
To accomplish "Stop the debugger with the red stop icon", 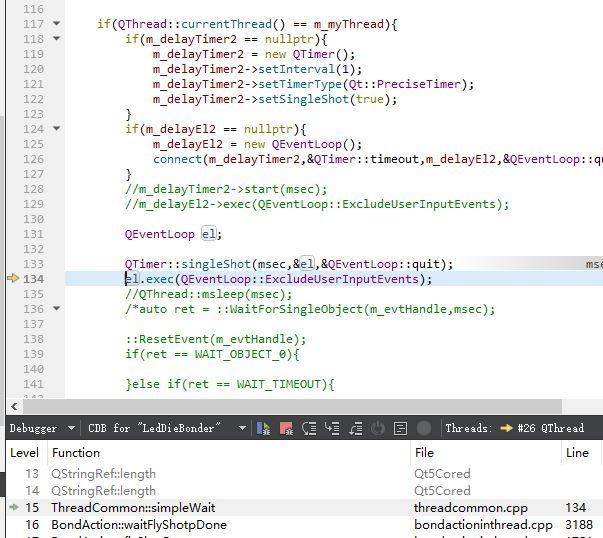I will 287,428.
